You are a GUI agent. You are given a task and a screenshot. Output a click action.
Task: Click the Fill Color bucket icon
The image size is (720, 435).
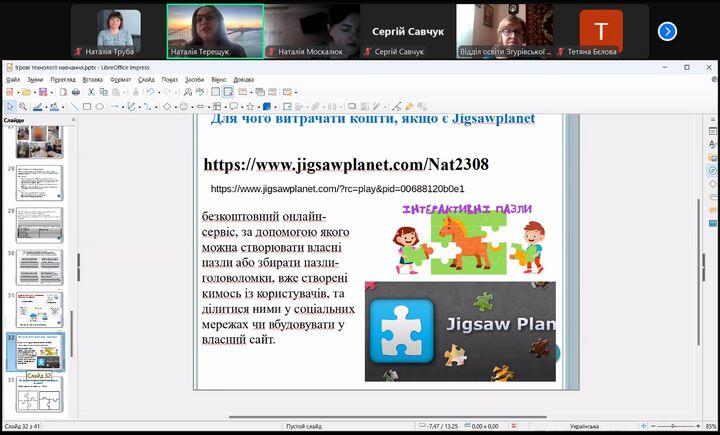(54, 107)
